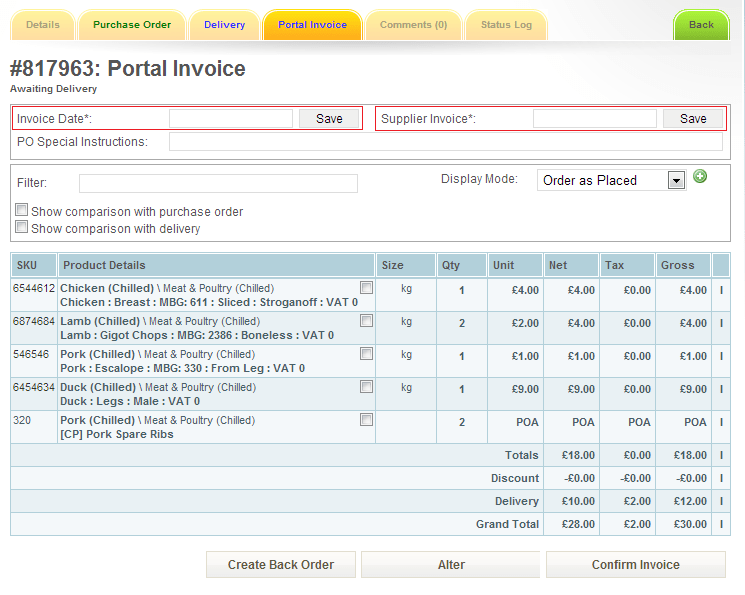
Task: Click the Grand Total gross £30.00
Action: [x=690, y=524]
